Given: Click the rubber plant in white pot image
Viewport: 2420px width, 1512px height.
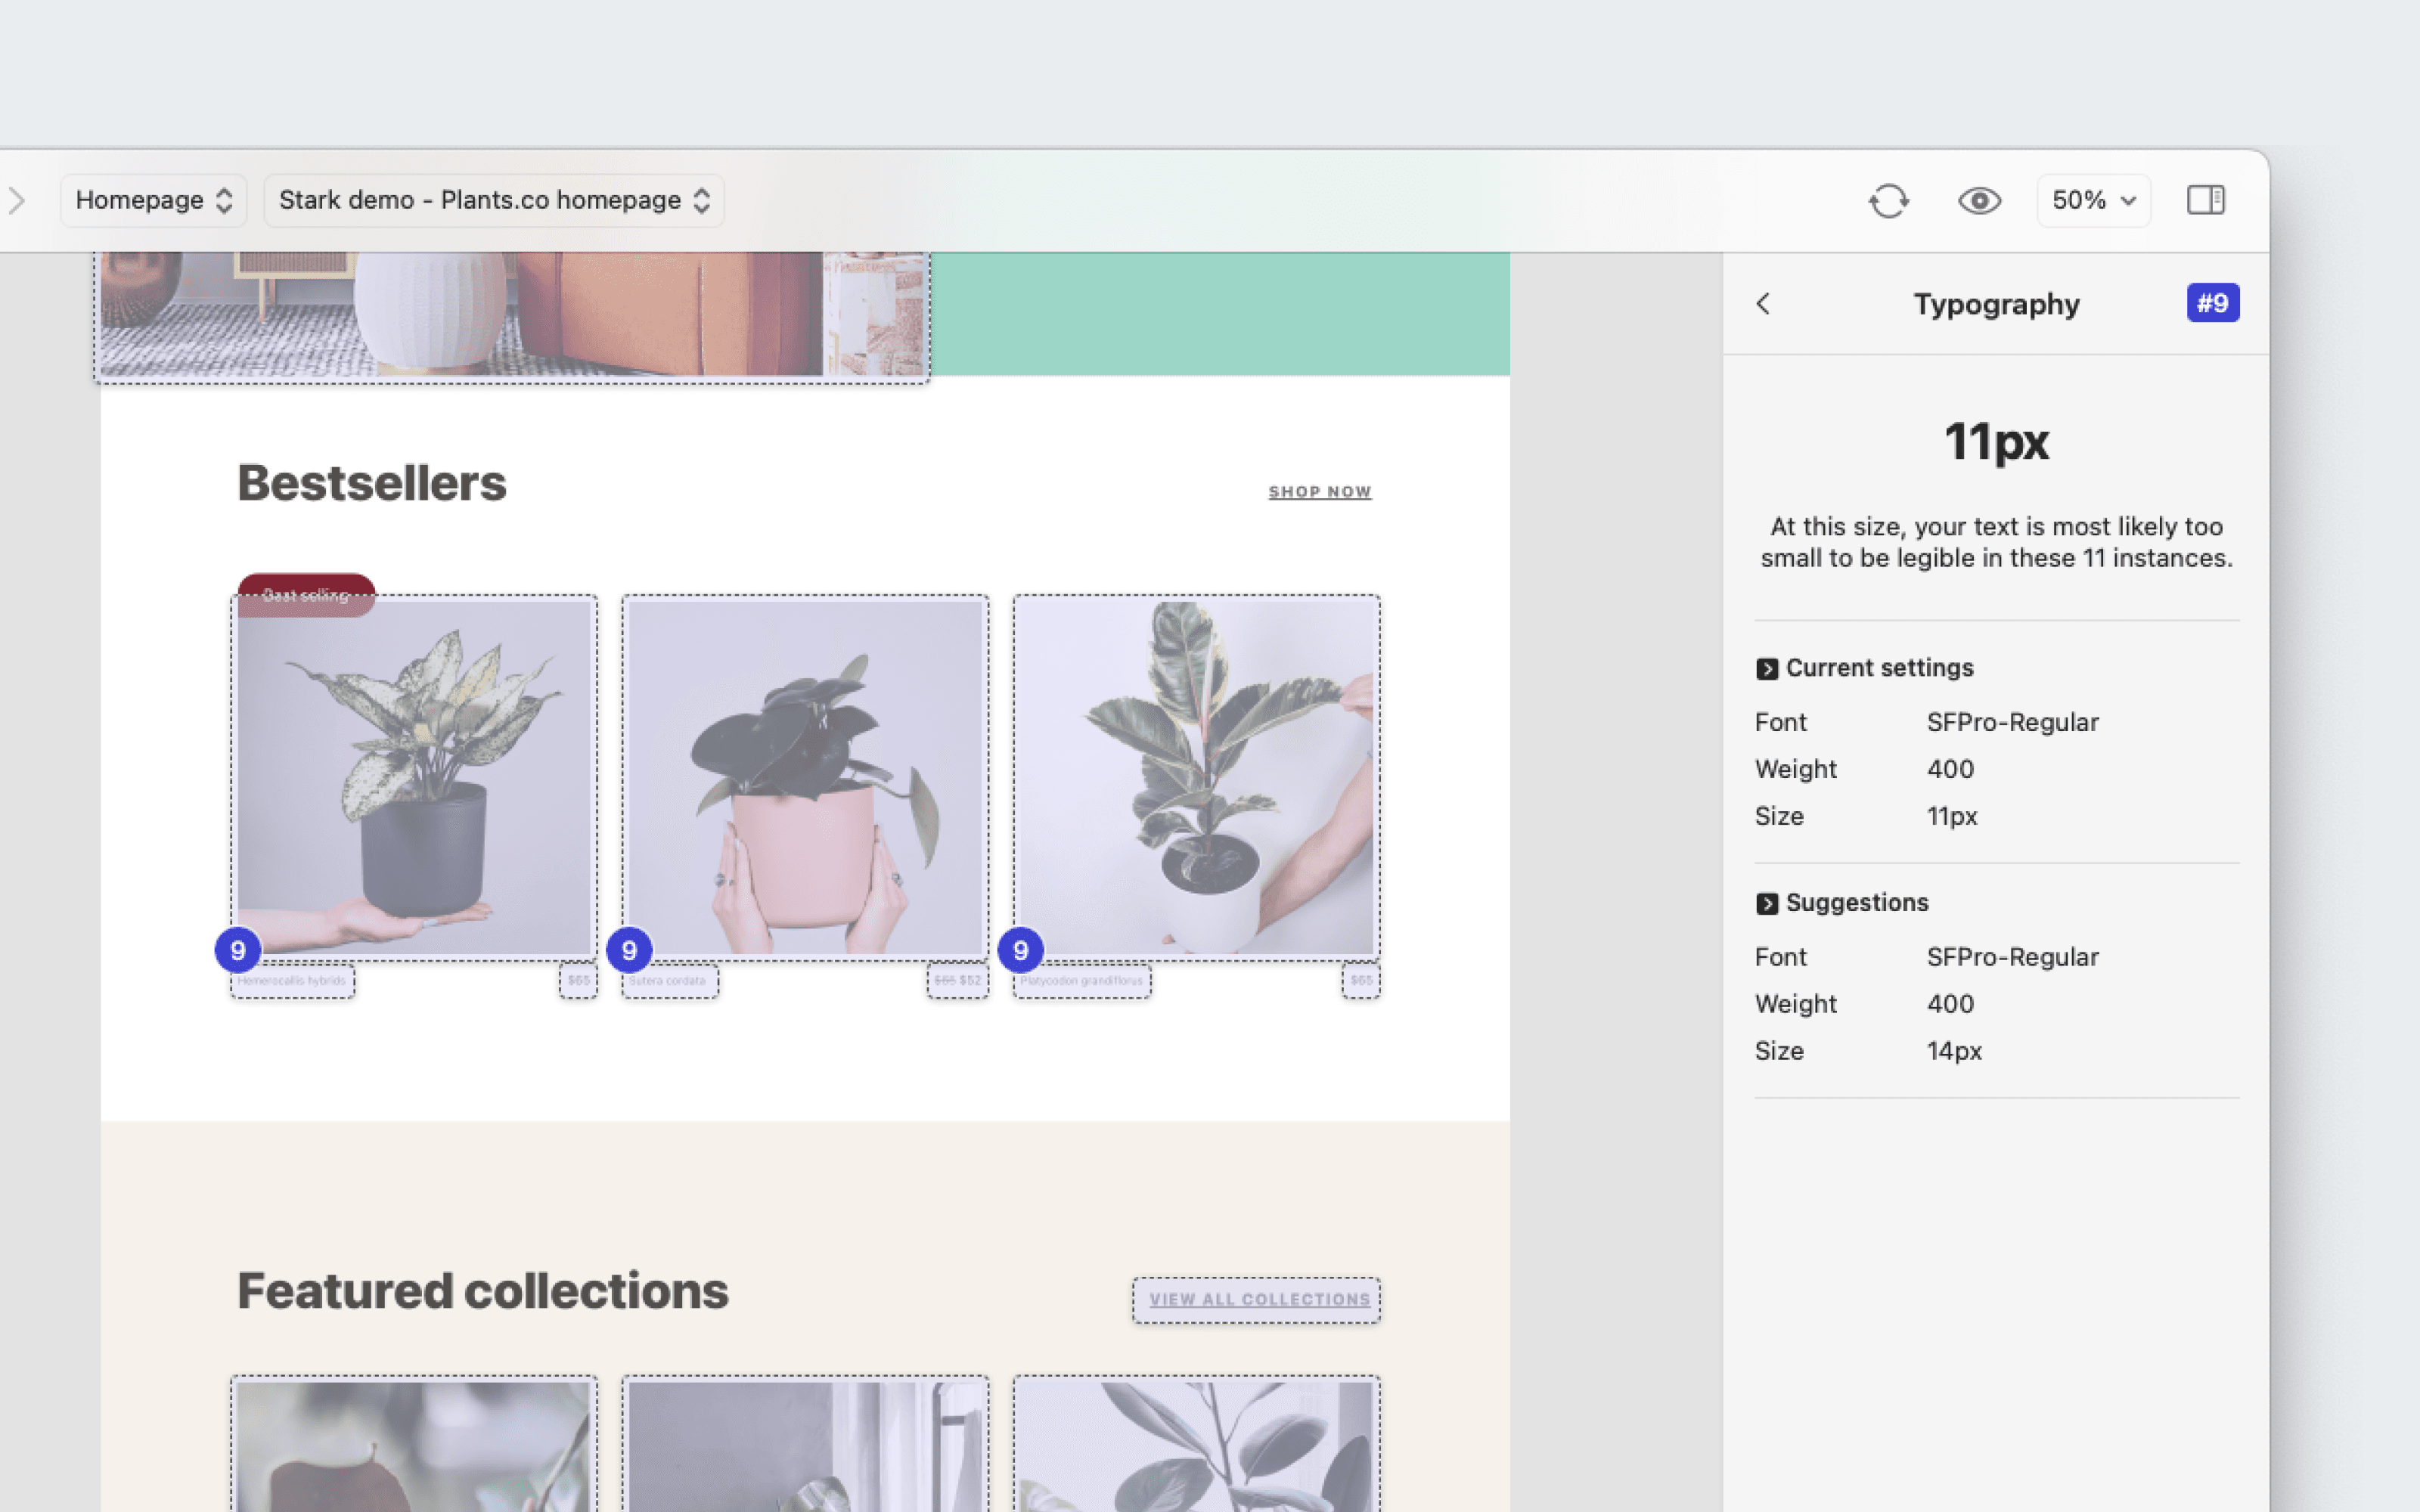Looking at the screenshot, I should click(x=1196, y=778).
